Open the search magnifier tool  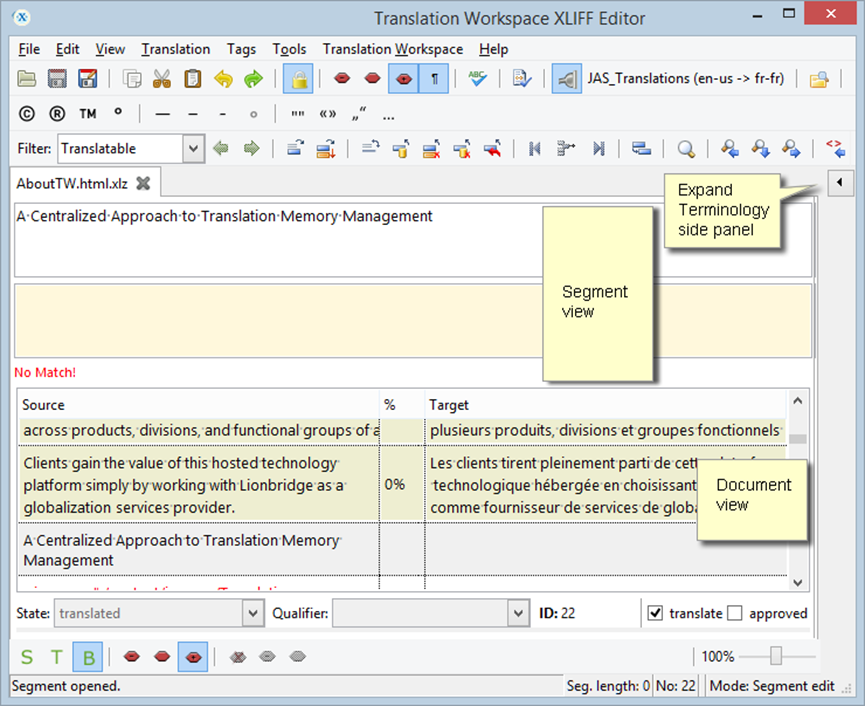tap(685, 148)
